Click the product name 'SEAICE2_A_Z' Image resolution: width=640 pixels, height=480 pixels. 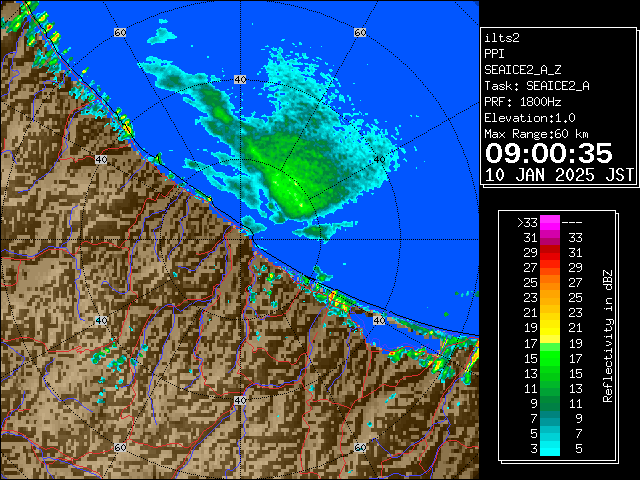pyautogui.click(x=523, y=70)
